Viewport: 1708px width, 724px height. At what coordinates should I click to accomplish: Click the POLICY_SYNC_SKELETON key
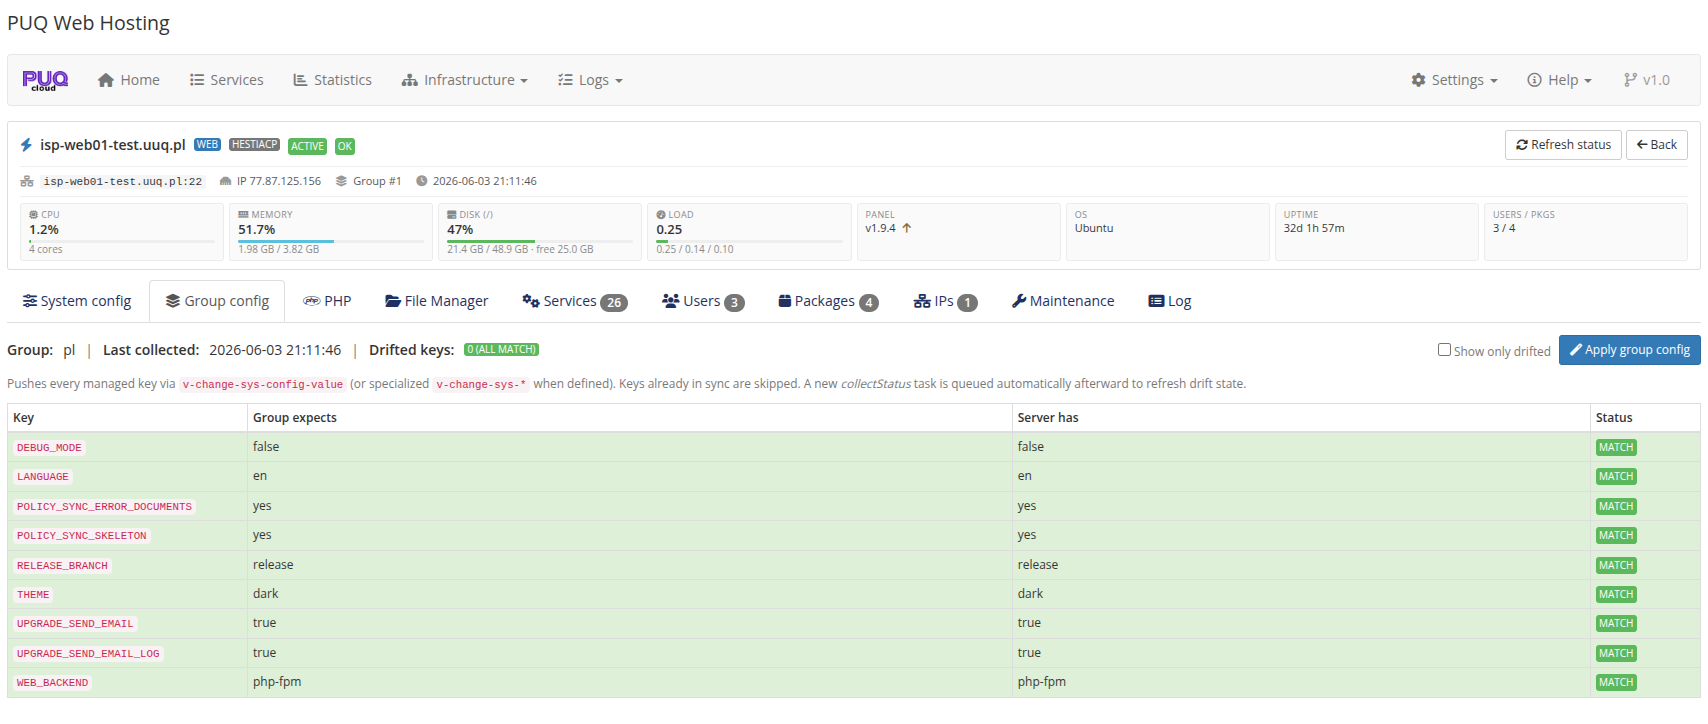tap(82, 536)
